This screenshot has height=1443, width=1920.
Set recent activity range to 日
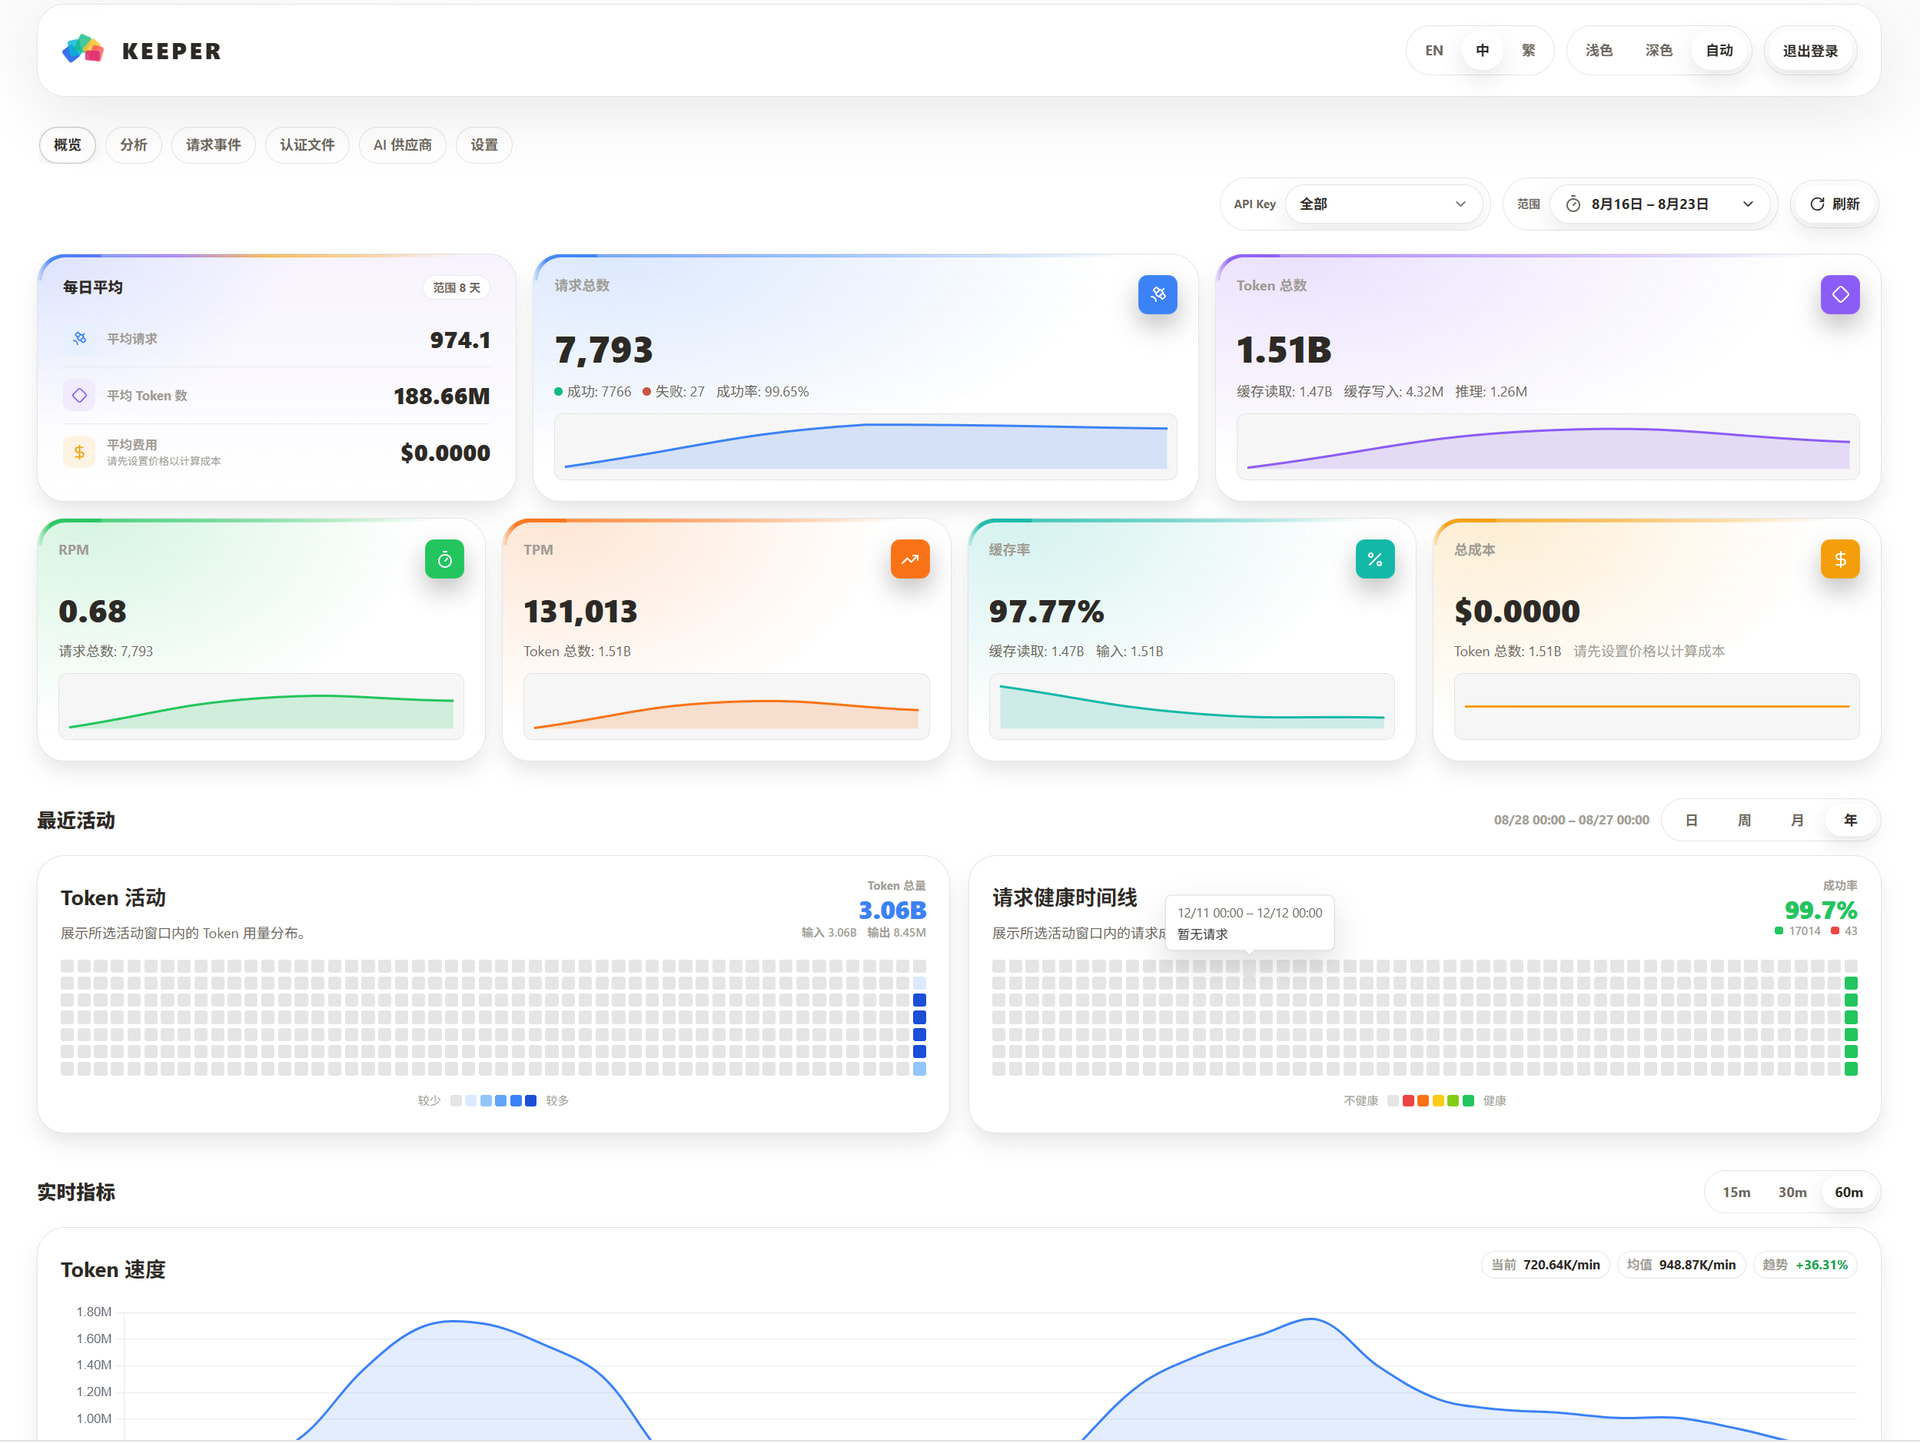1691,820
